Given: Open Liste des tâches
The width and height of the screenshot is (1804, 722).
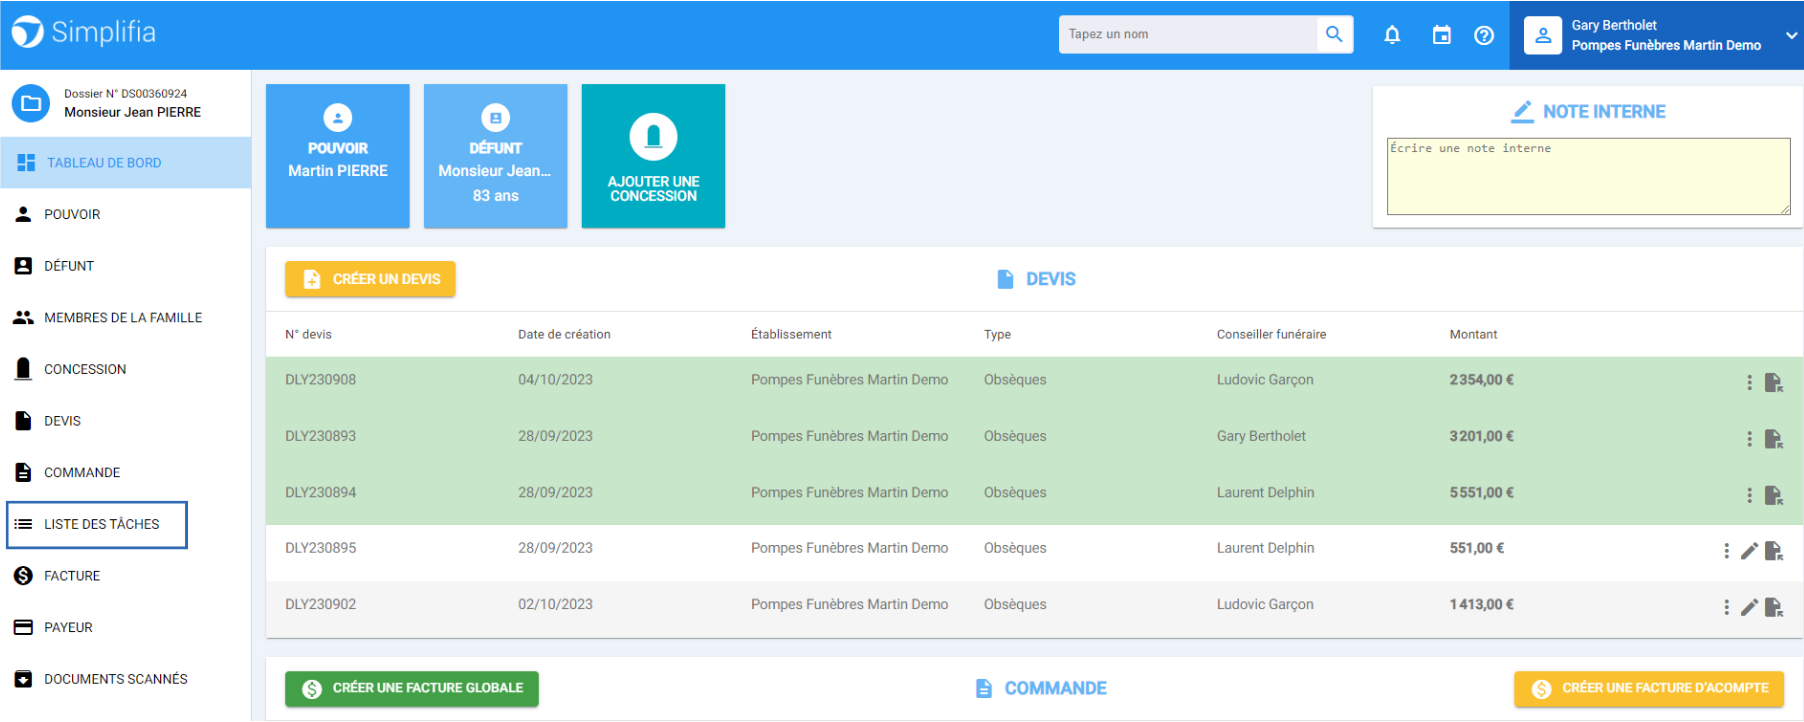Looking at the screenshot, I should (x=97, y=525).
